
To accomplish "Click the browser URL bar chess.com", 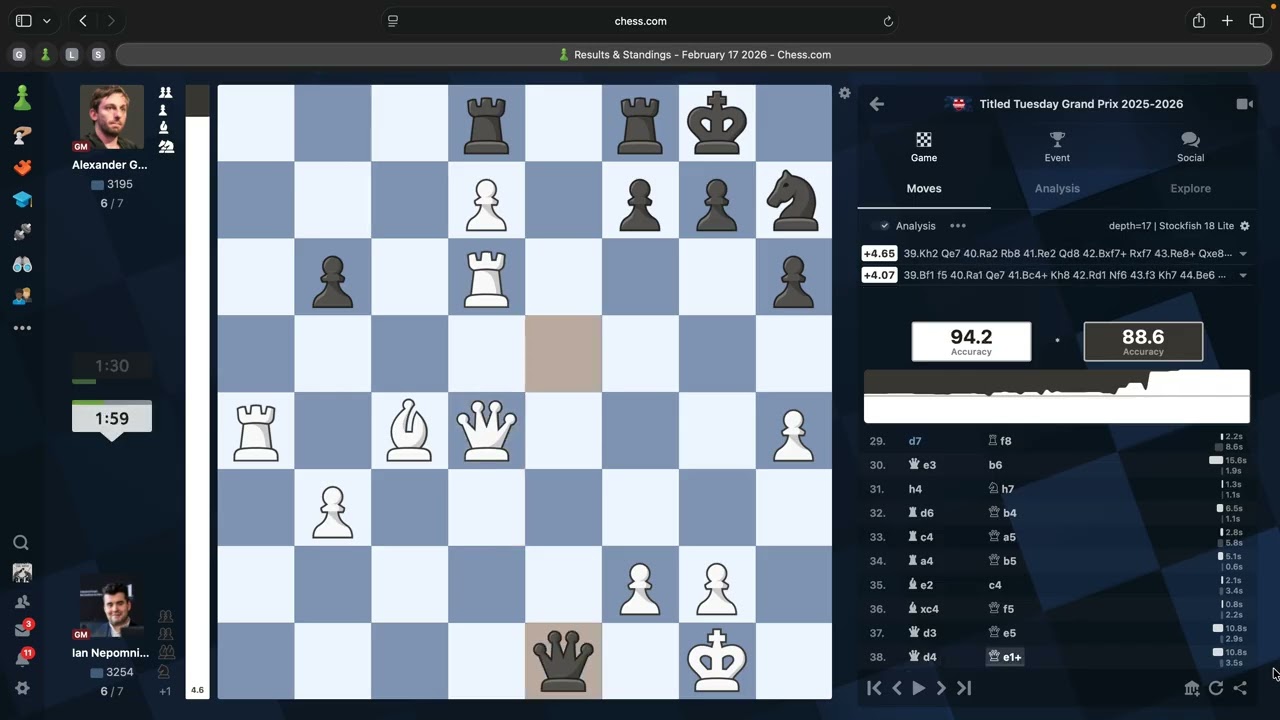I will (640, 21).
